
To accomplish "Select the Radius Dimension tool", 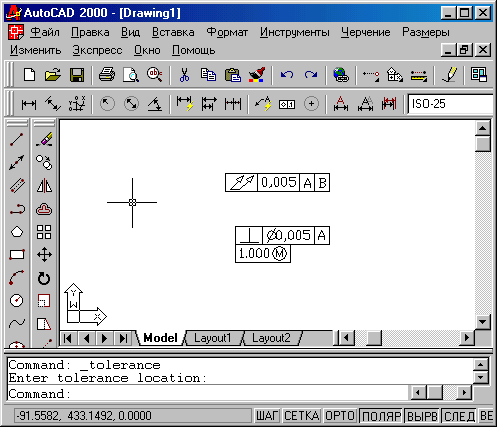I will tap(107, 104).
